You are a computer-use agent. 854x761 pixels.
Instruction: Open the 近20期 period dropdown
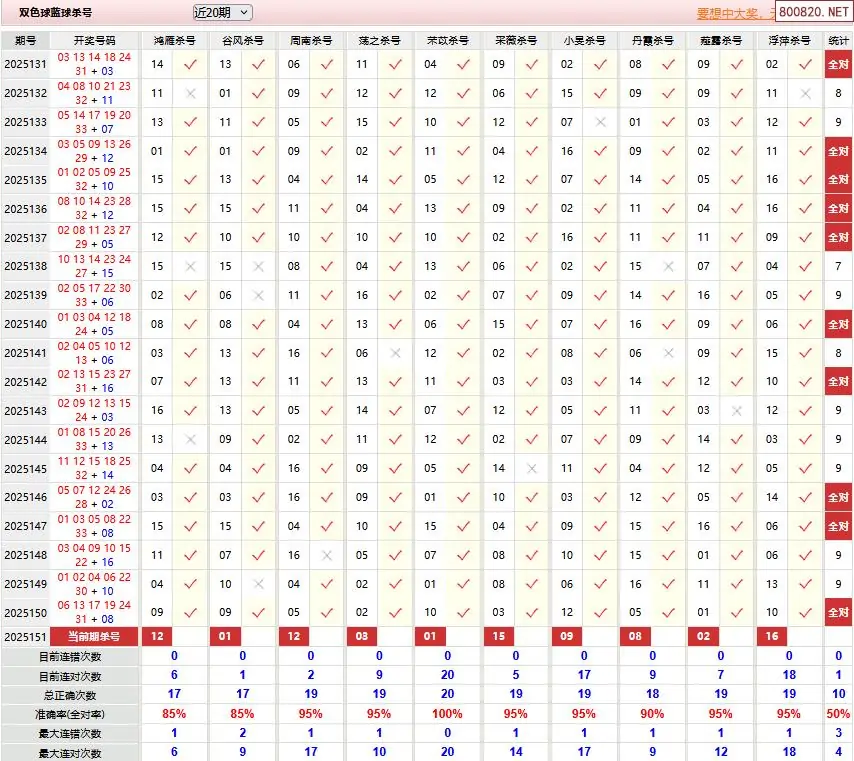(222, 12)
